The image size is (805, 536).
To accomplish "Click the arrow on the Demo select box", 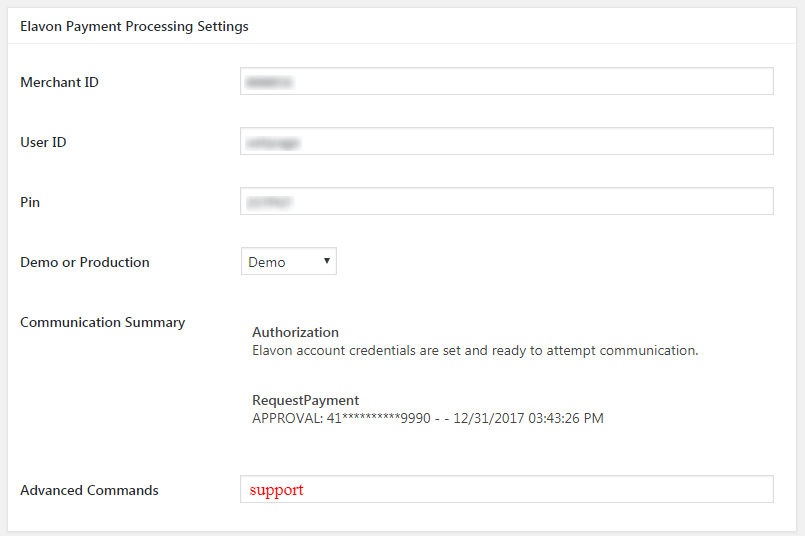I will [x=326, y=262].
